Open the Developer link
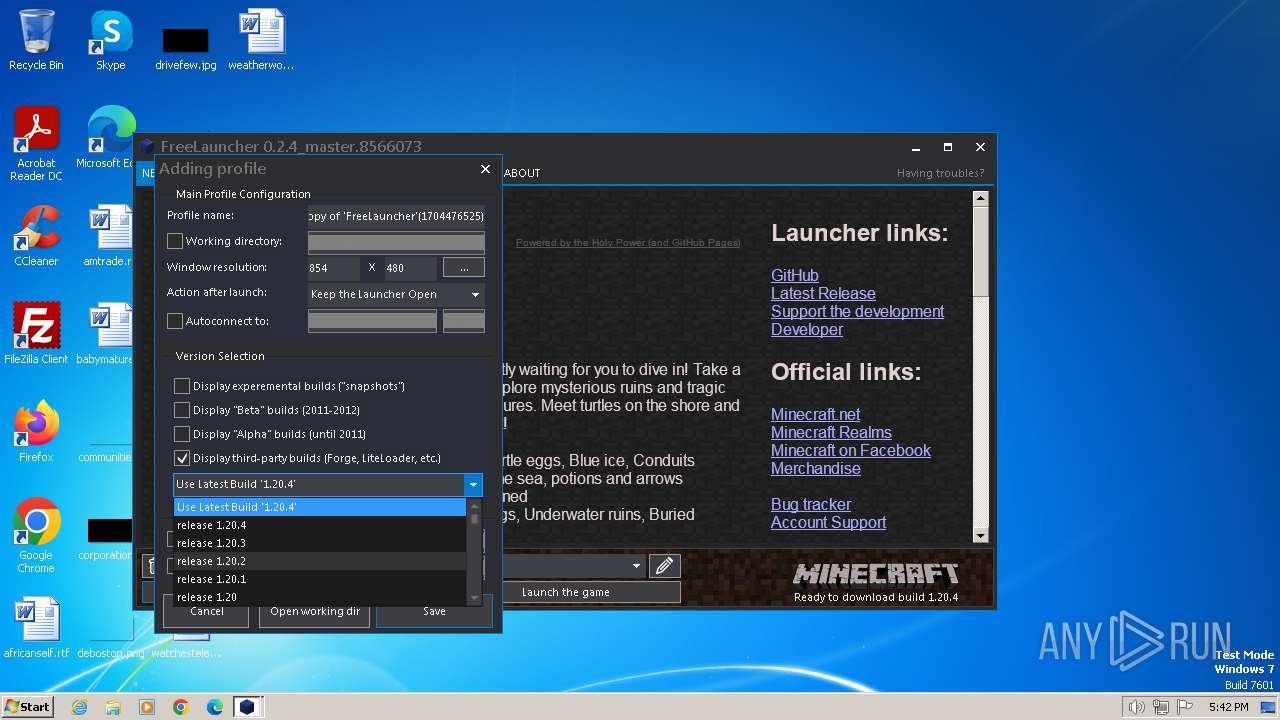Viewport: 1280px width, 720px height. tap(807, 329)
